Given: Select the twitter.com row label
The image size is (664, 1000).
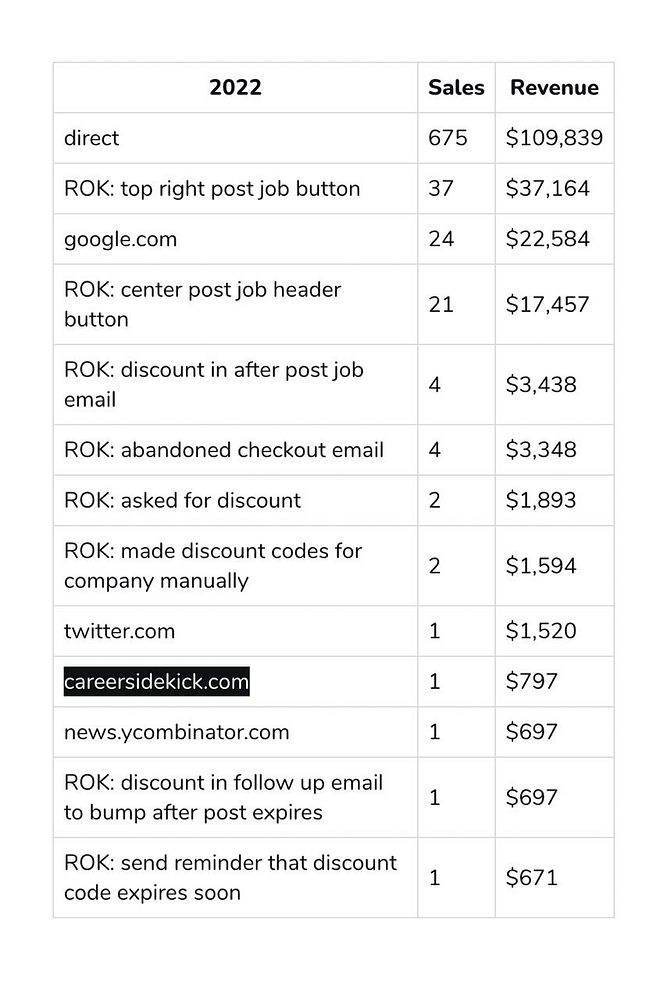Looking at the screenshot, I should point(119,631).
